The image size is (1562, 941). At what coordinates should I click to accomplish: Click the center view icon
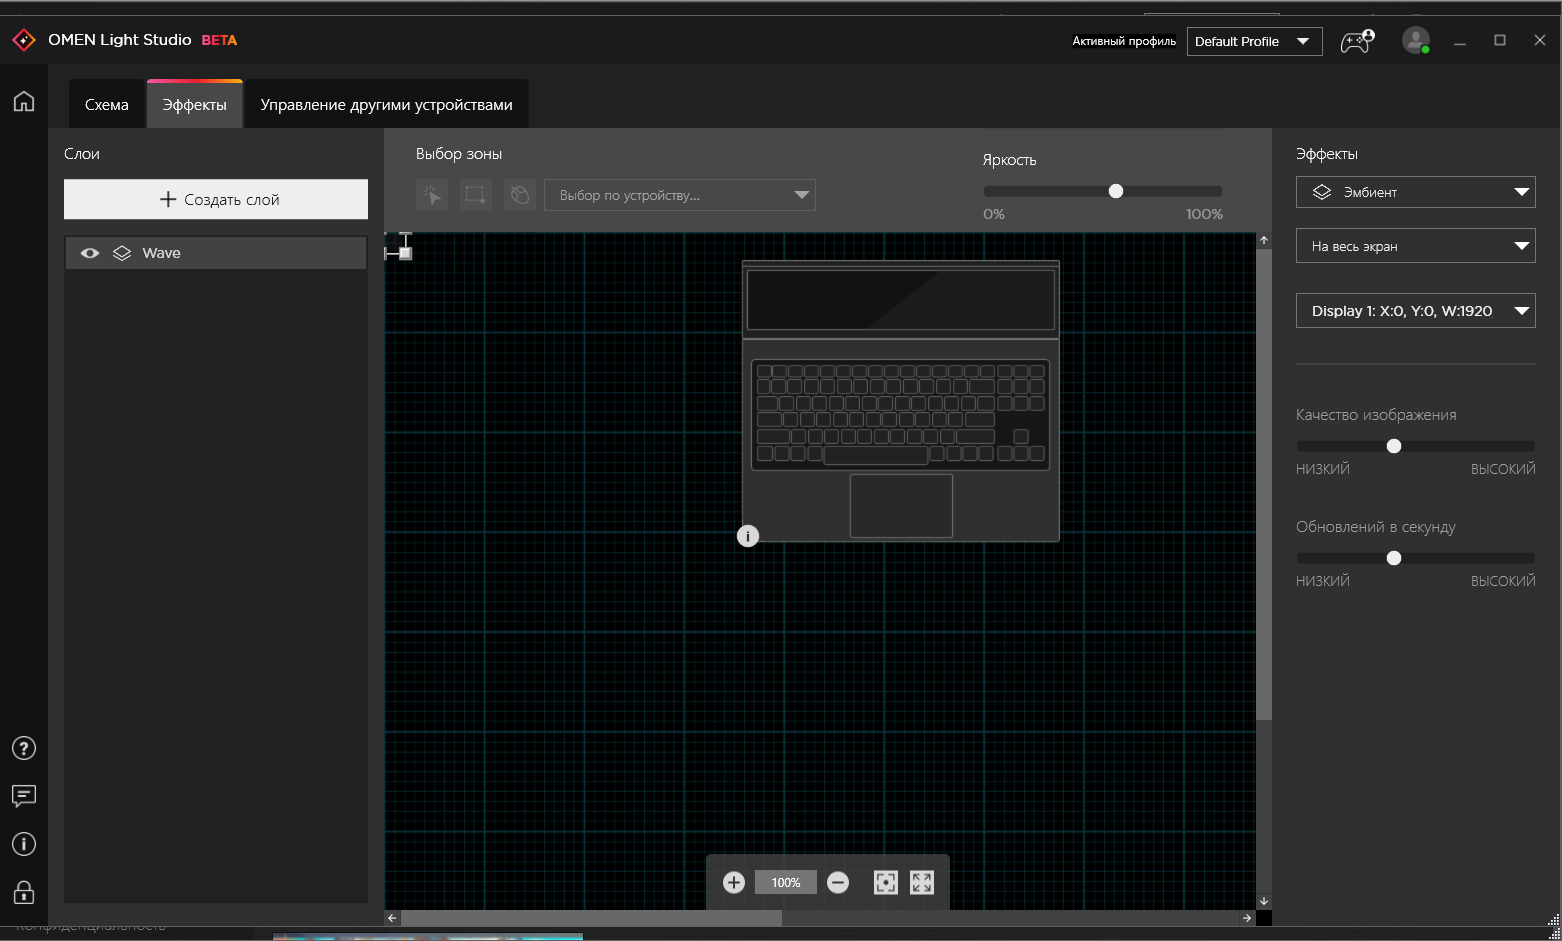pos(885,882)
